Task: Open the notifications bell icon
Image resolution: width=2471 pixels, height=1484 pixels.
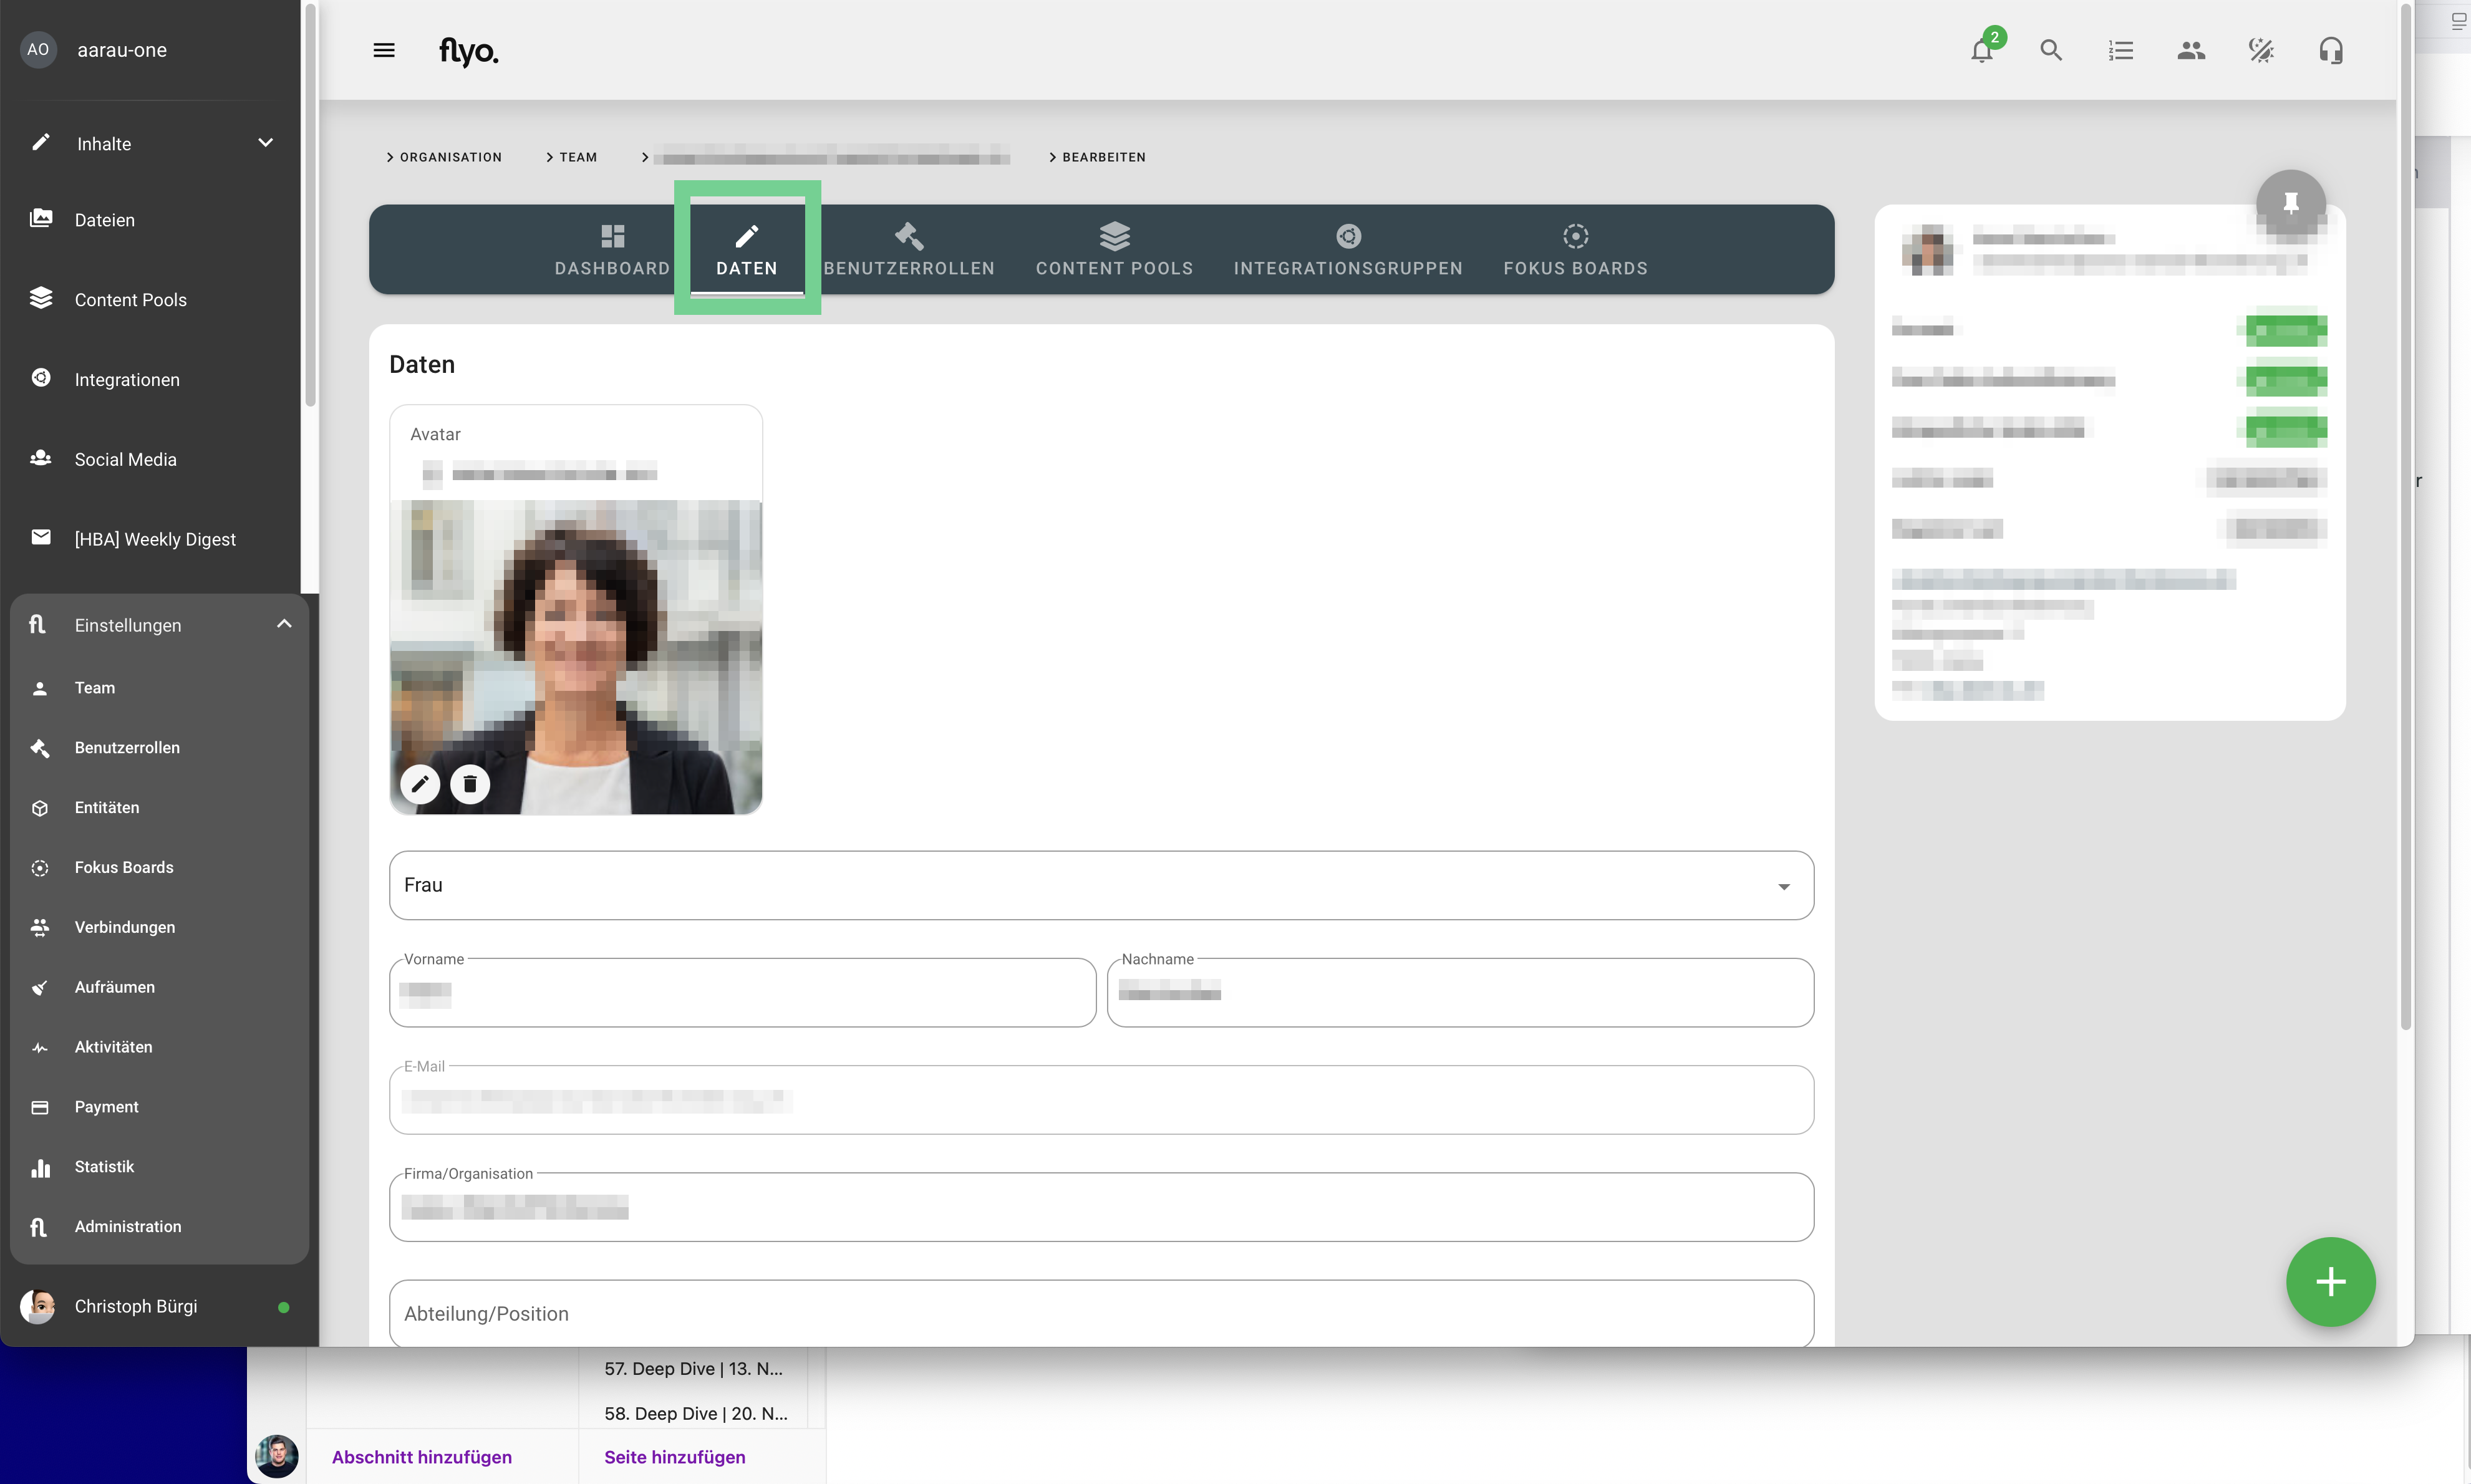Action: point(1981,50)
